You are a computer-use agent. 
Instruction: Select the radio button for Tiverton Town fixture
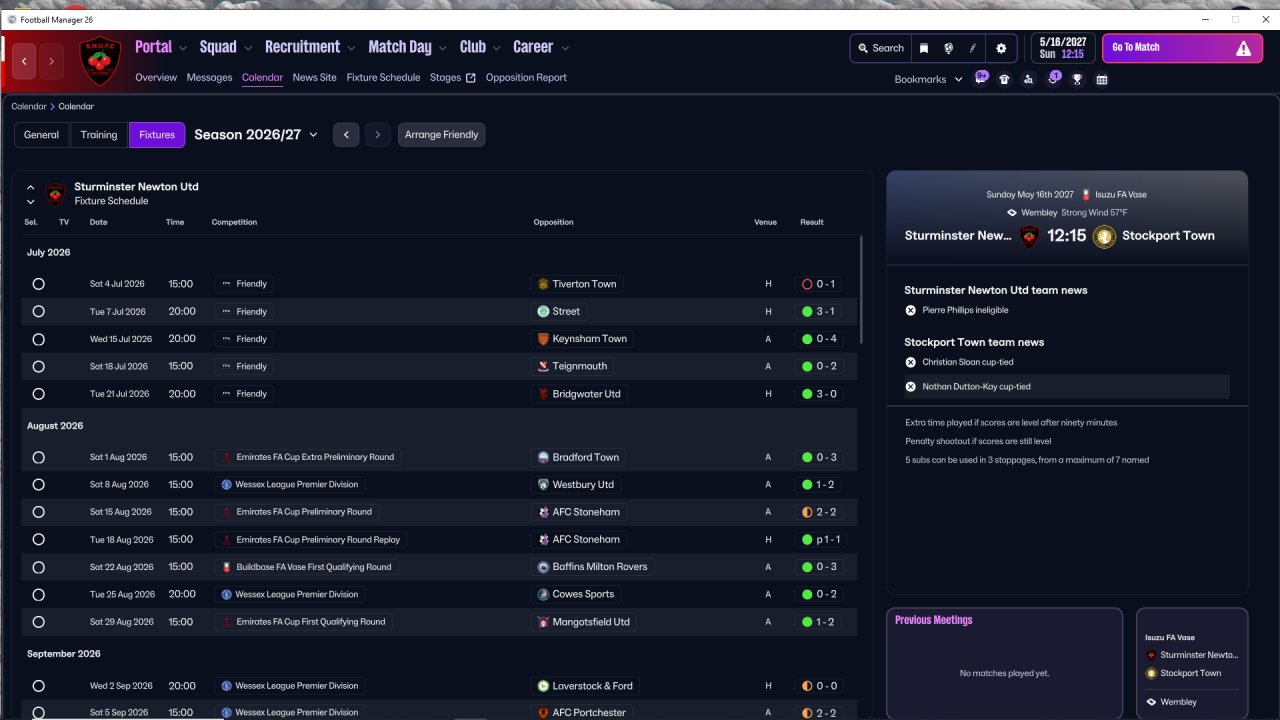(38, 284)
